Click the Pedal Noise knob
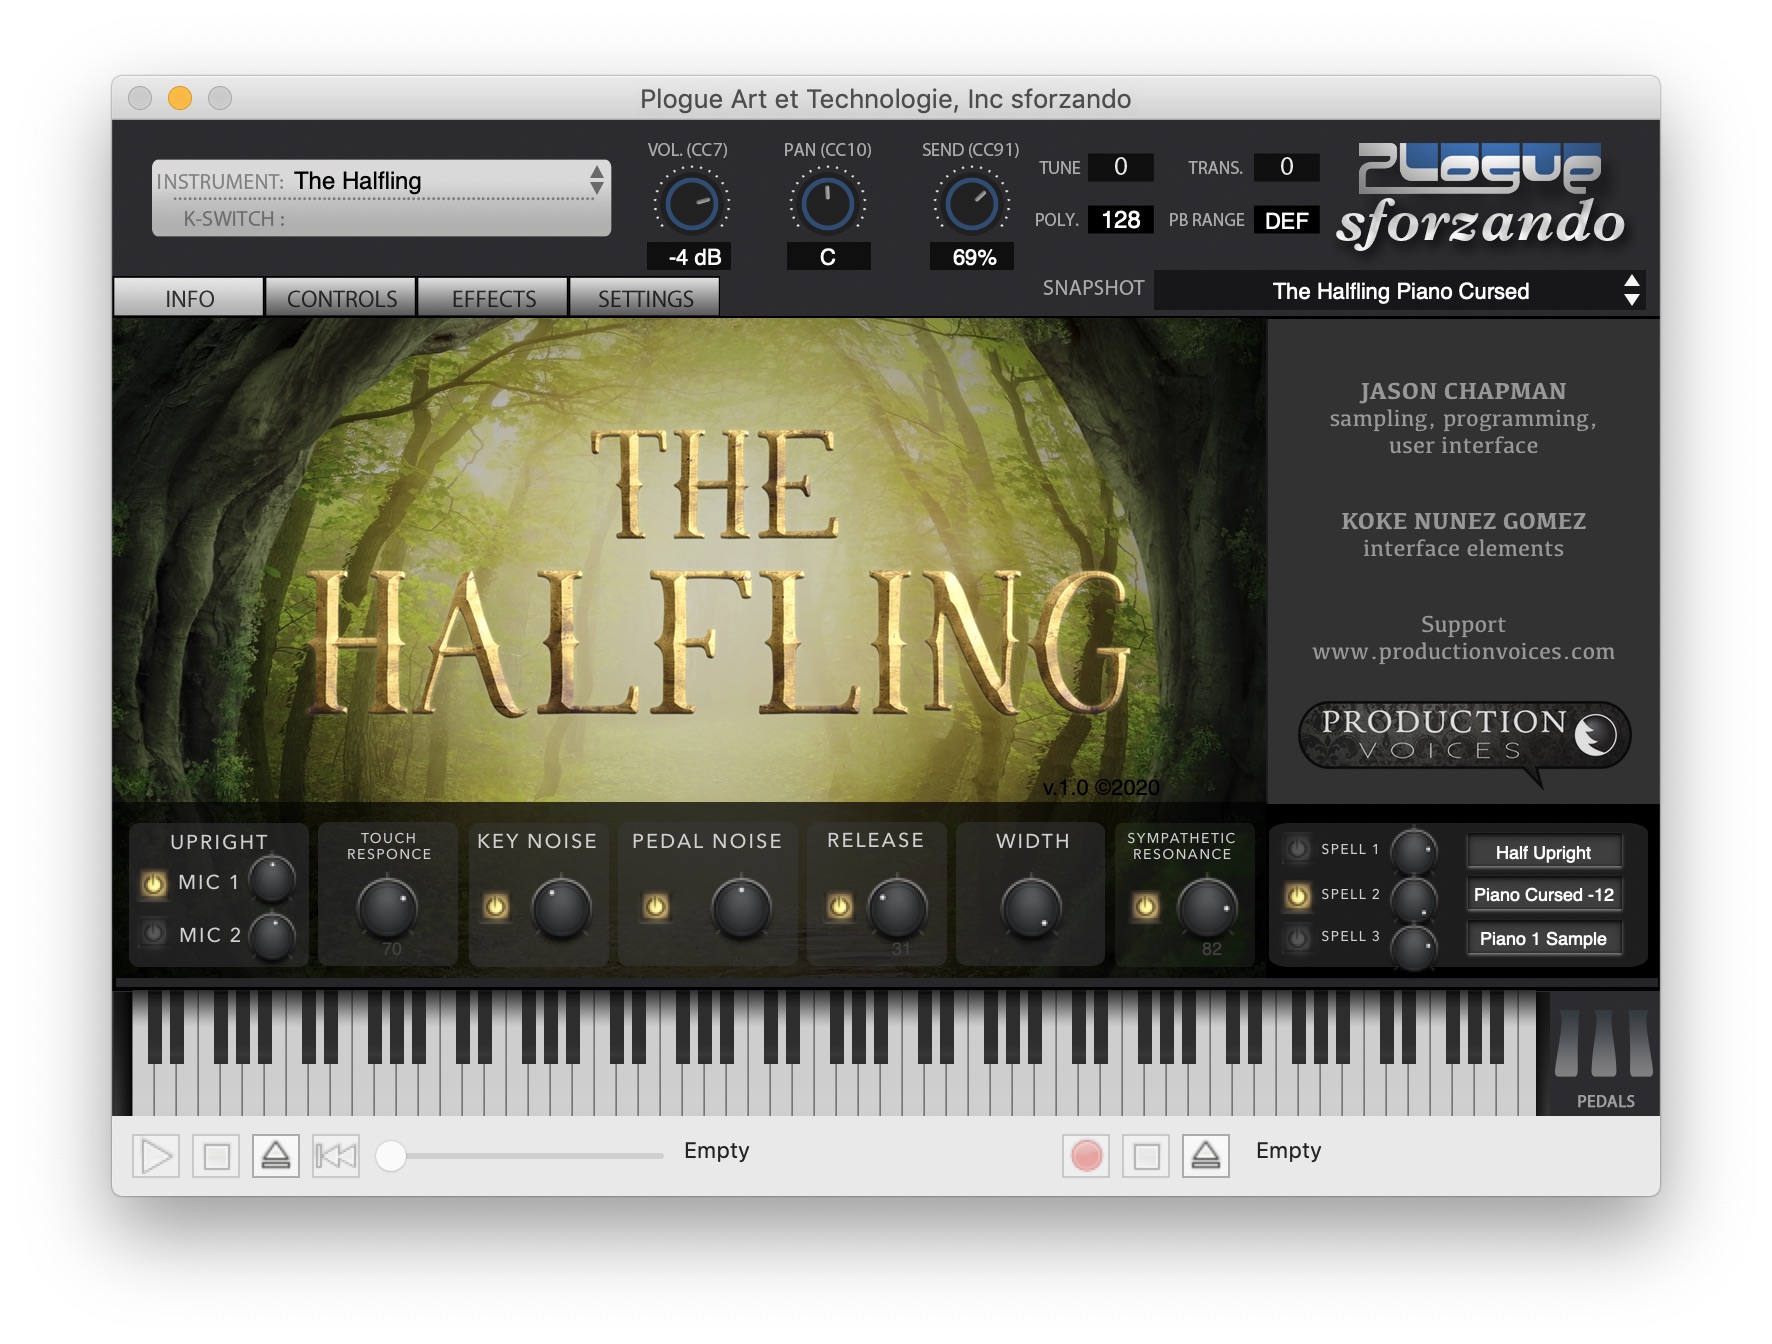1772x1344 pixels. [741, 908]
